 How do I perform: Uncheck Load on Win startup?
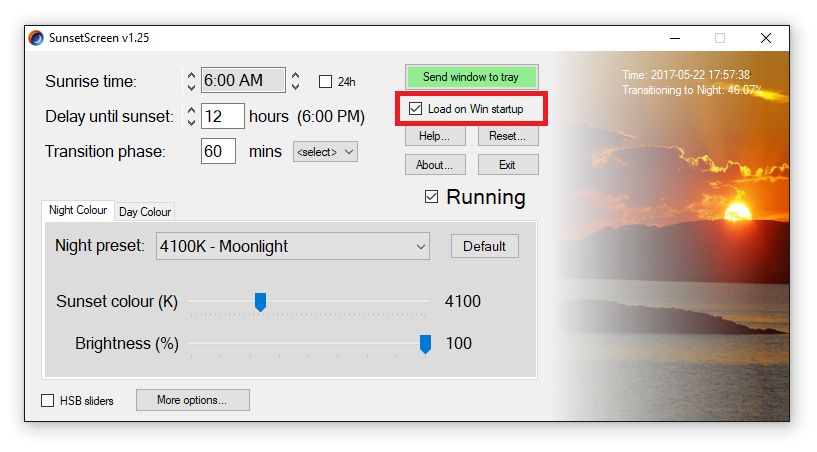(x=415, y=108)
